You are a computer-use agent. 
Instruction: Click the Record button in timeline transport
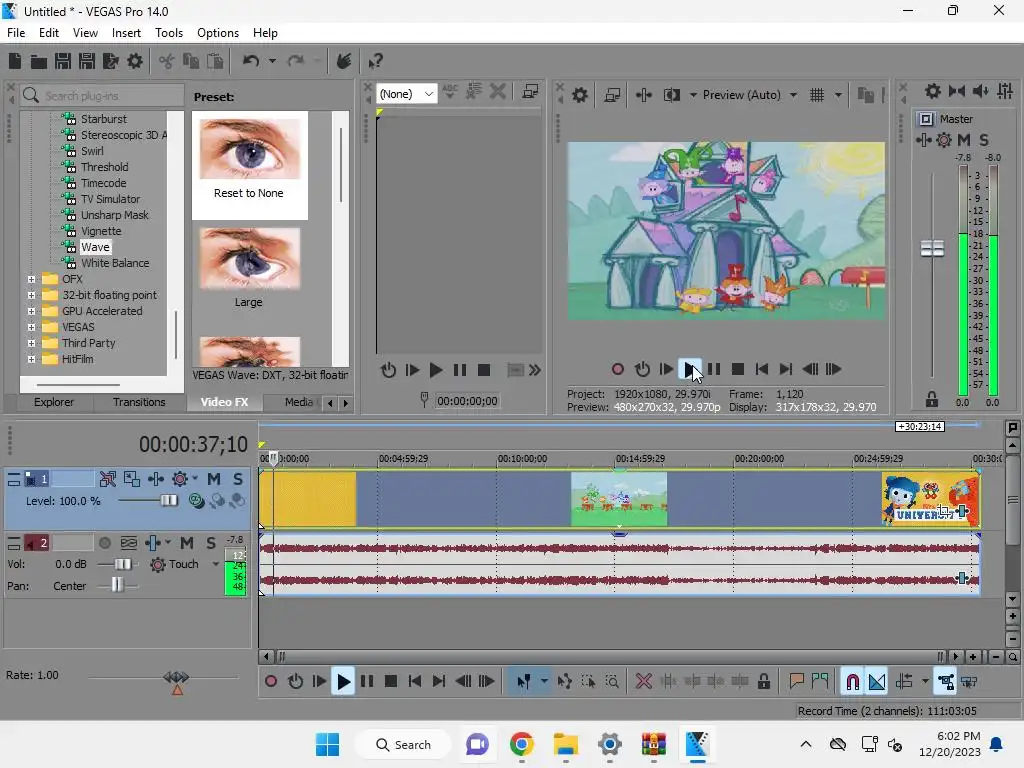[270, 682]
